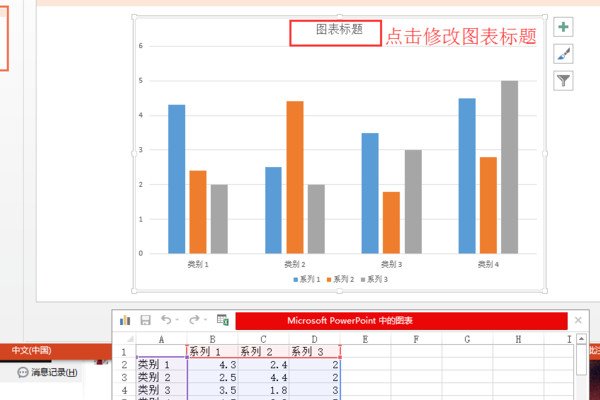The image size is (600, 400).
Task: Click chart icon in data sheet toolbar
Action: click(x=125, y=320)
